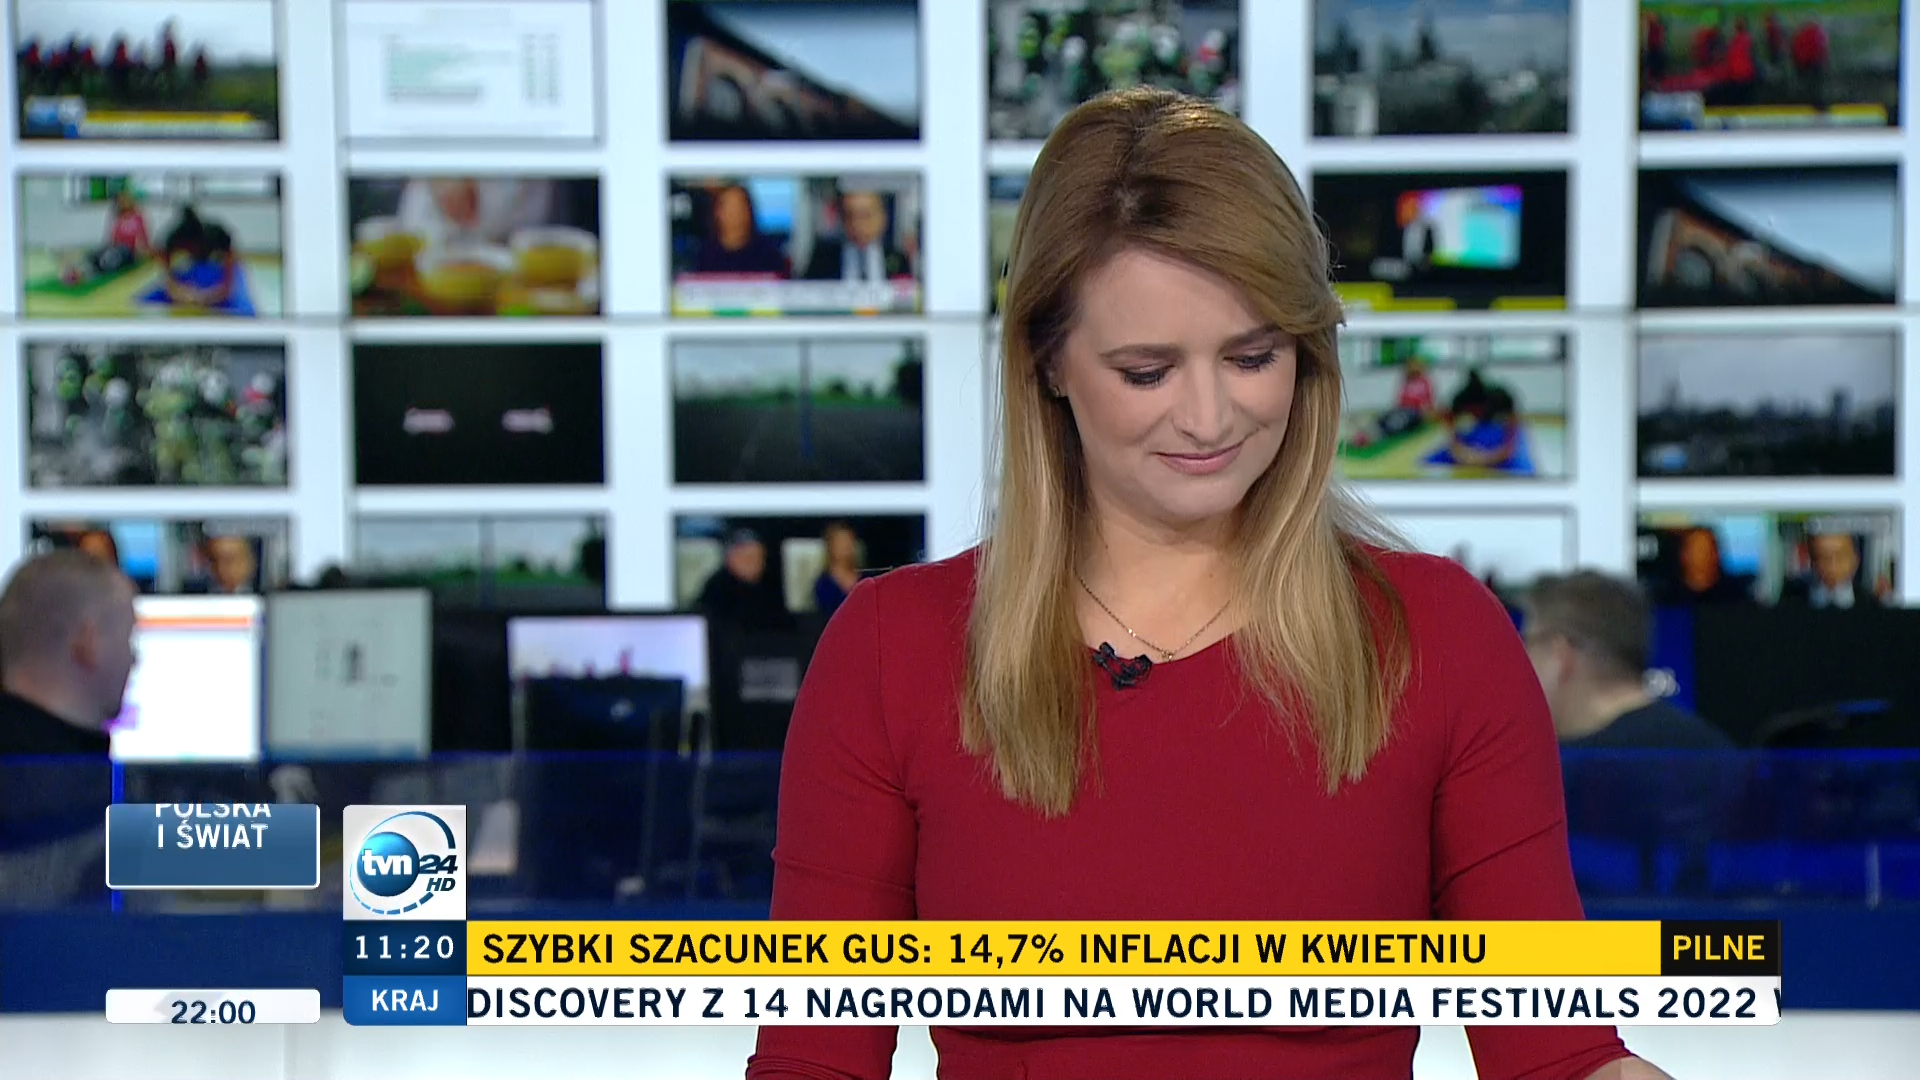1920x1080 pixels.
Task: Click the bright computer monitor at left desk
Action: coord(187,678)
